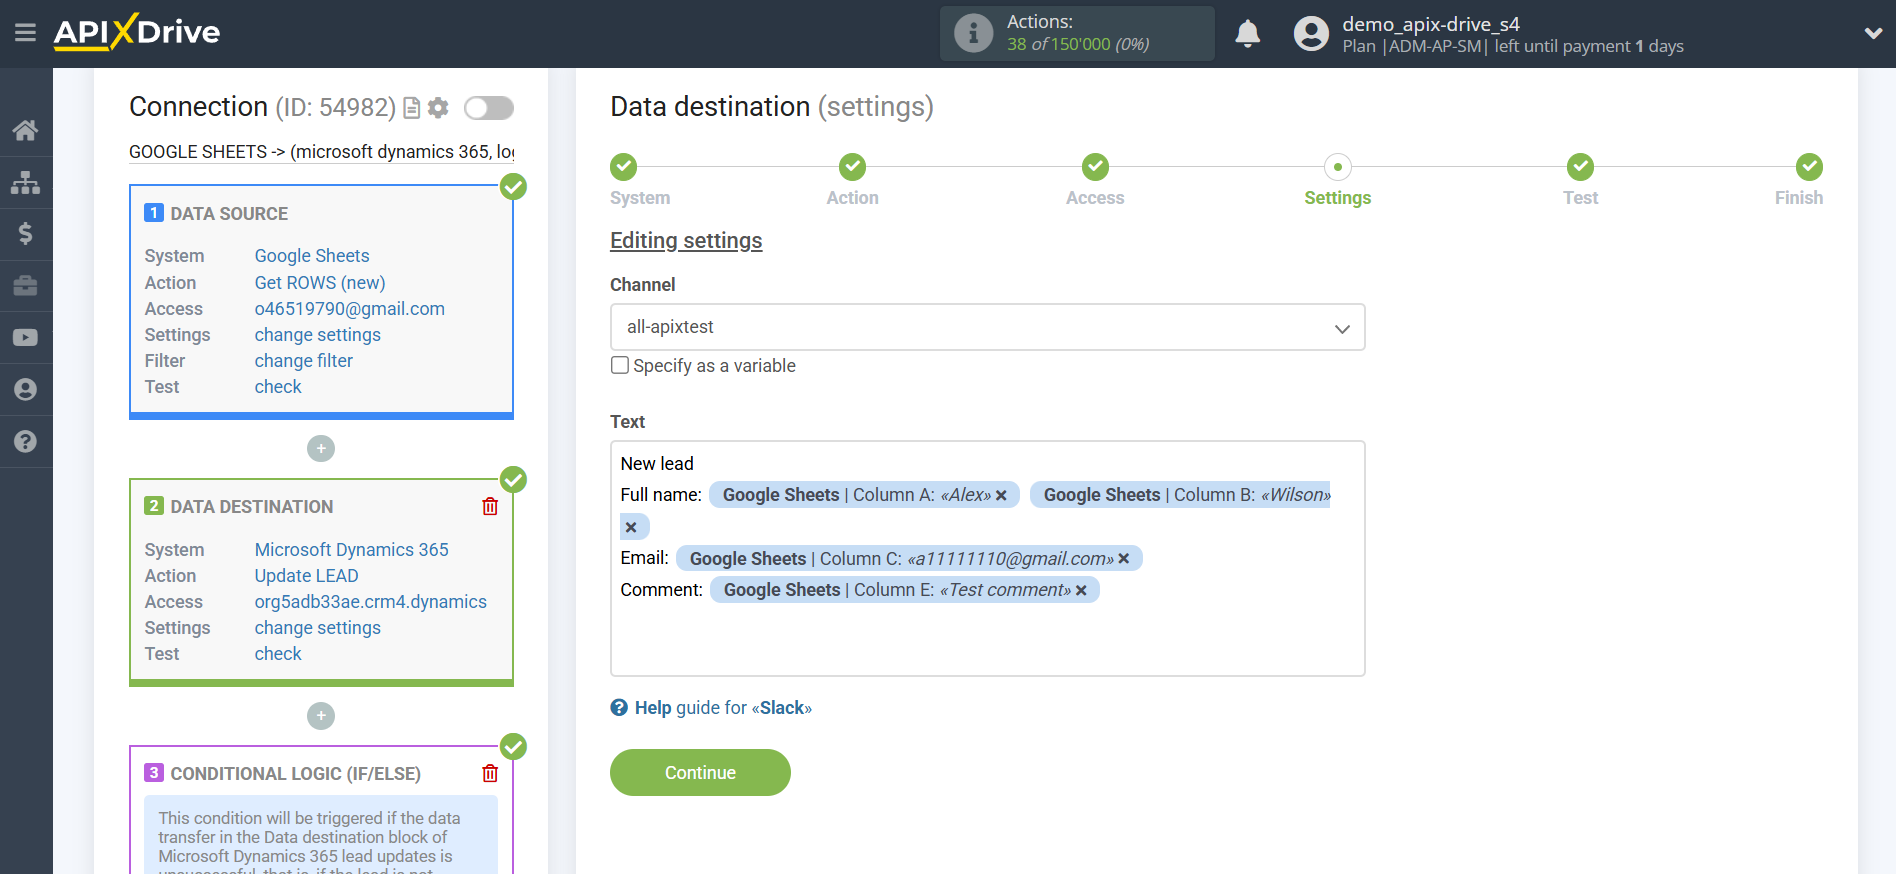Open org5adb33ae.crm4.dynamics access link
Viewport: 1896px width, 874px height.
(x=371, y=602)
